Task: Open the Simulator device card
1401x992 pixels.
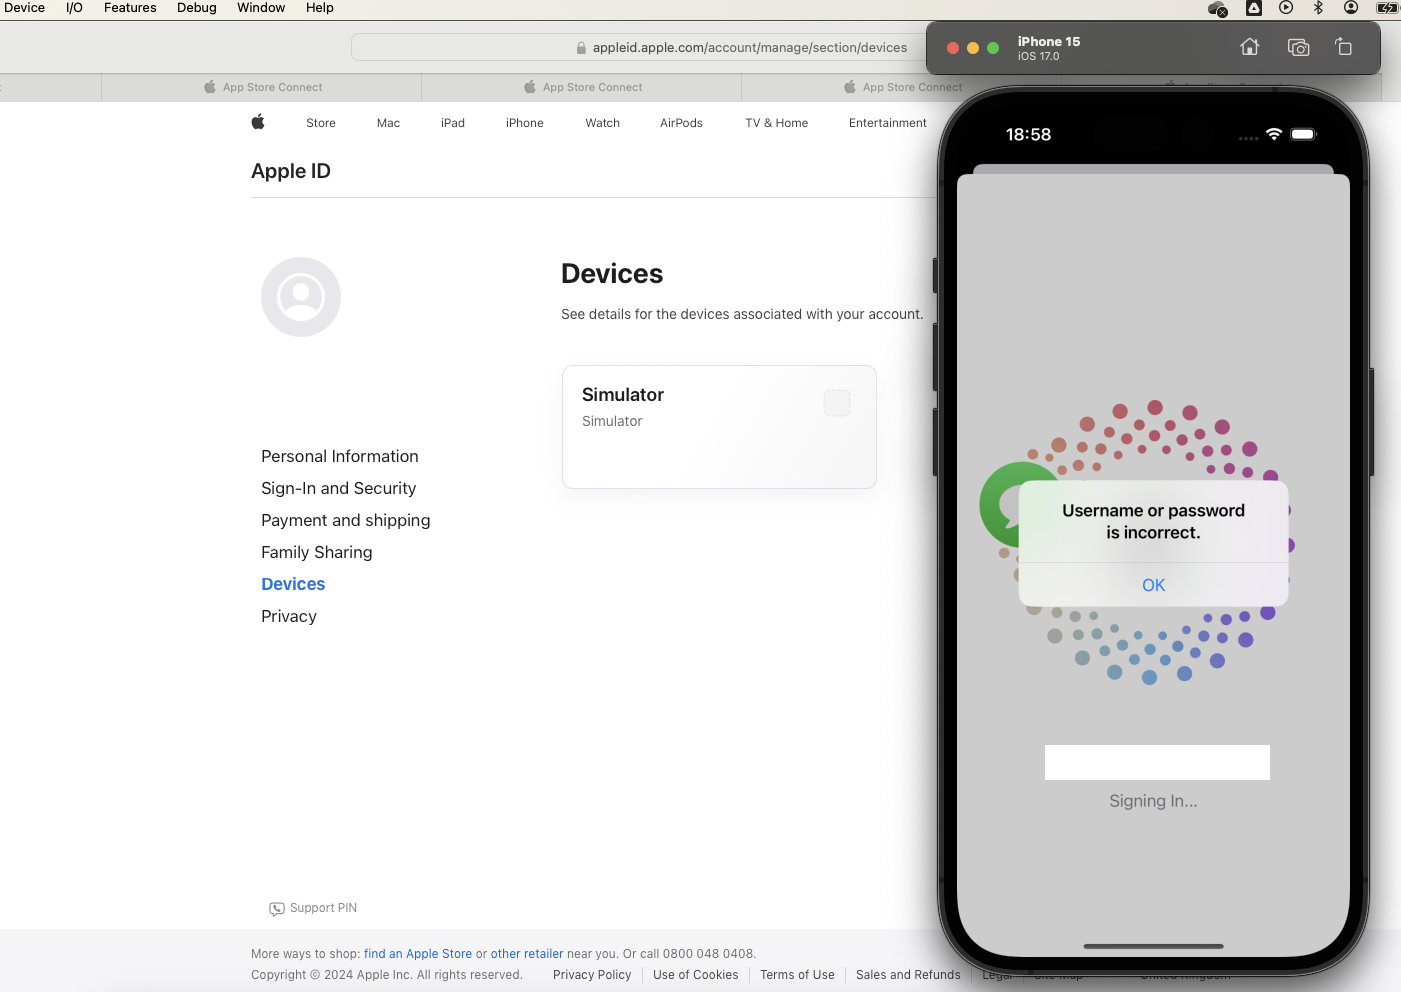Action: (x=719, y=427)
